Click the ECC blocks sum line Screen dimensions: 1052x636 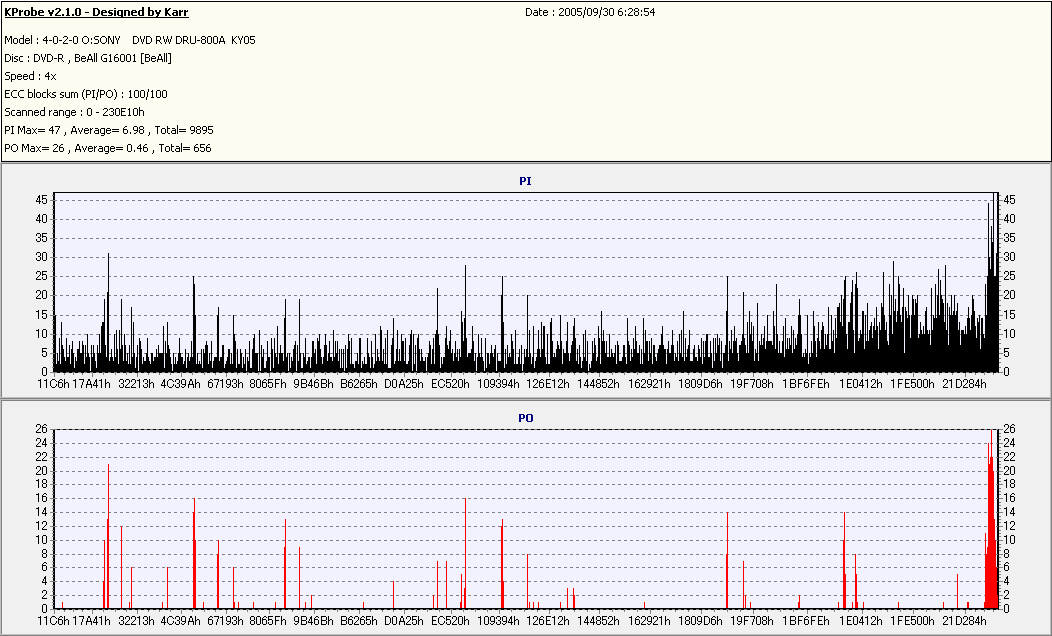(86, 95)
